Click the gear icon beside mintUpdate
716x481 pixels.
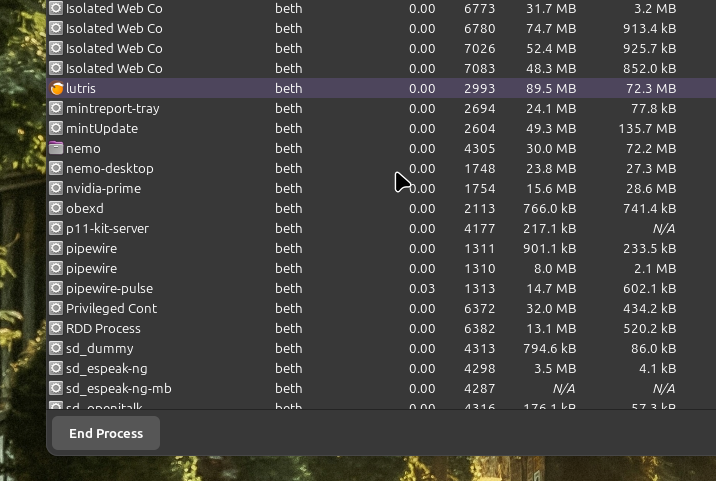tap(57, 128)
